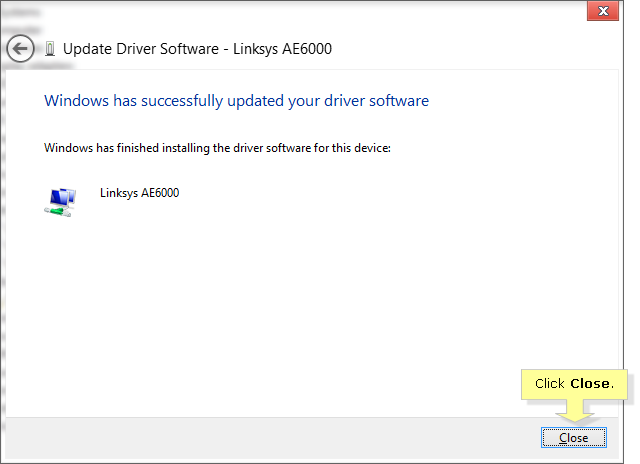Click 'Windows has finished installing the driver software' text
This screenshot has width=640, height=464.
(217, 148)
